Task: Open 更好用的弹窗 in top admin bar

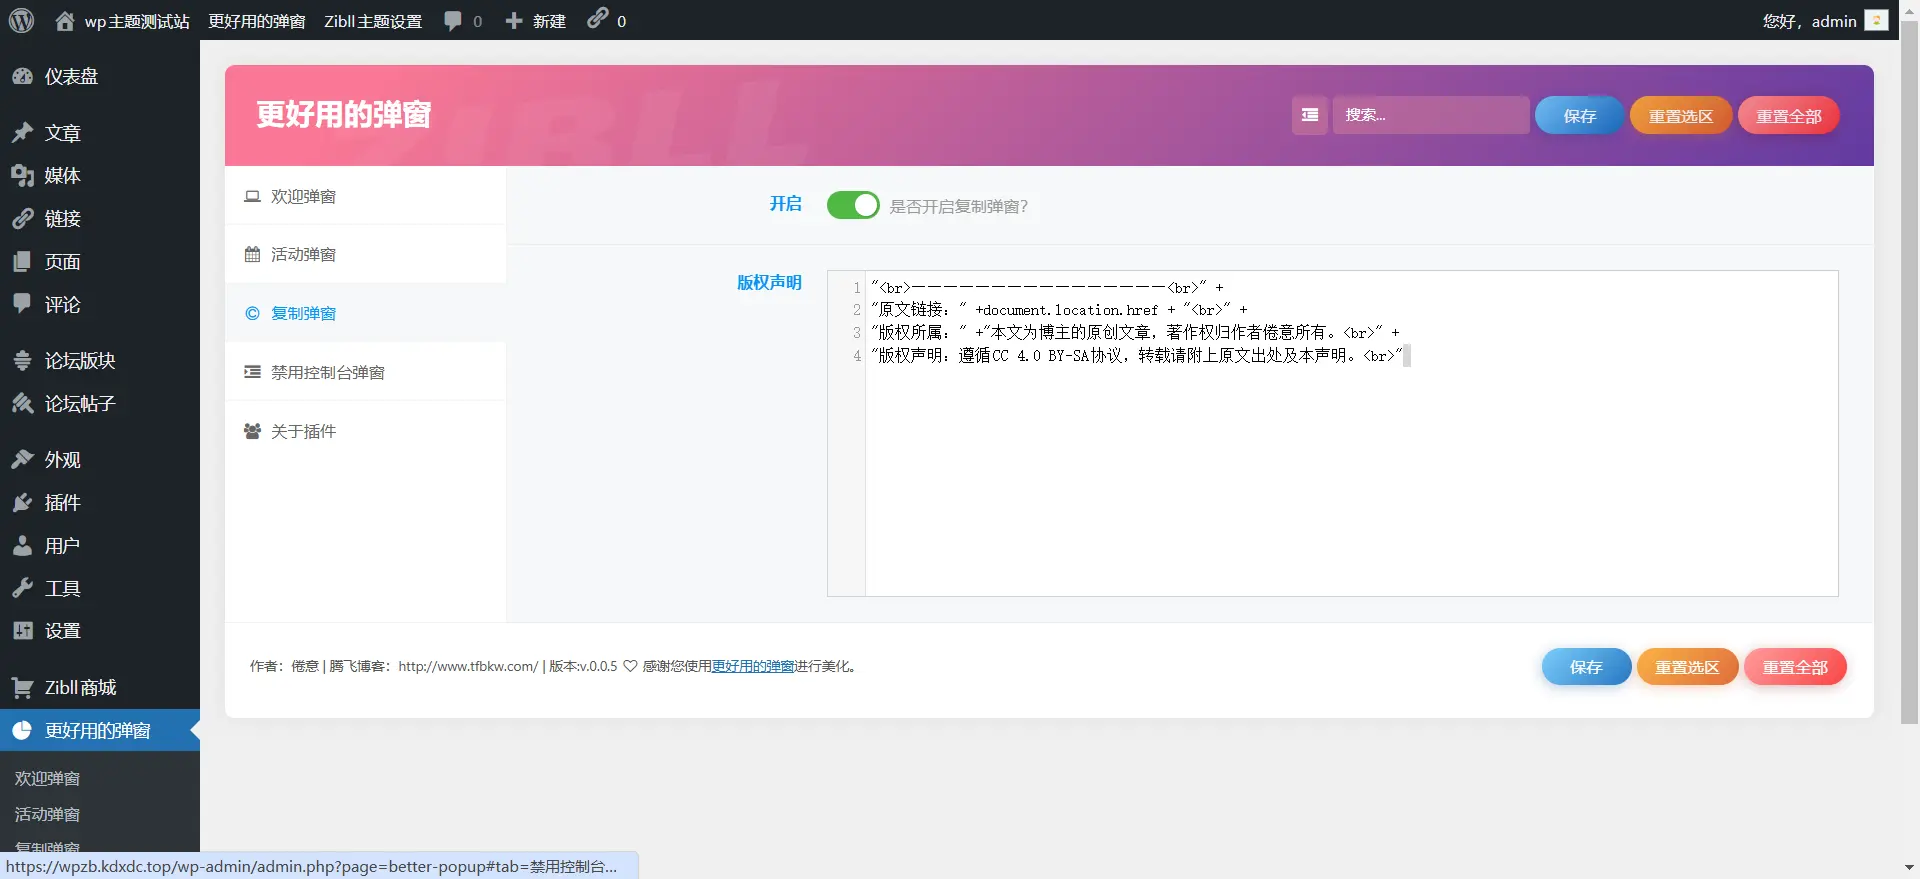Action: point(257,21)
